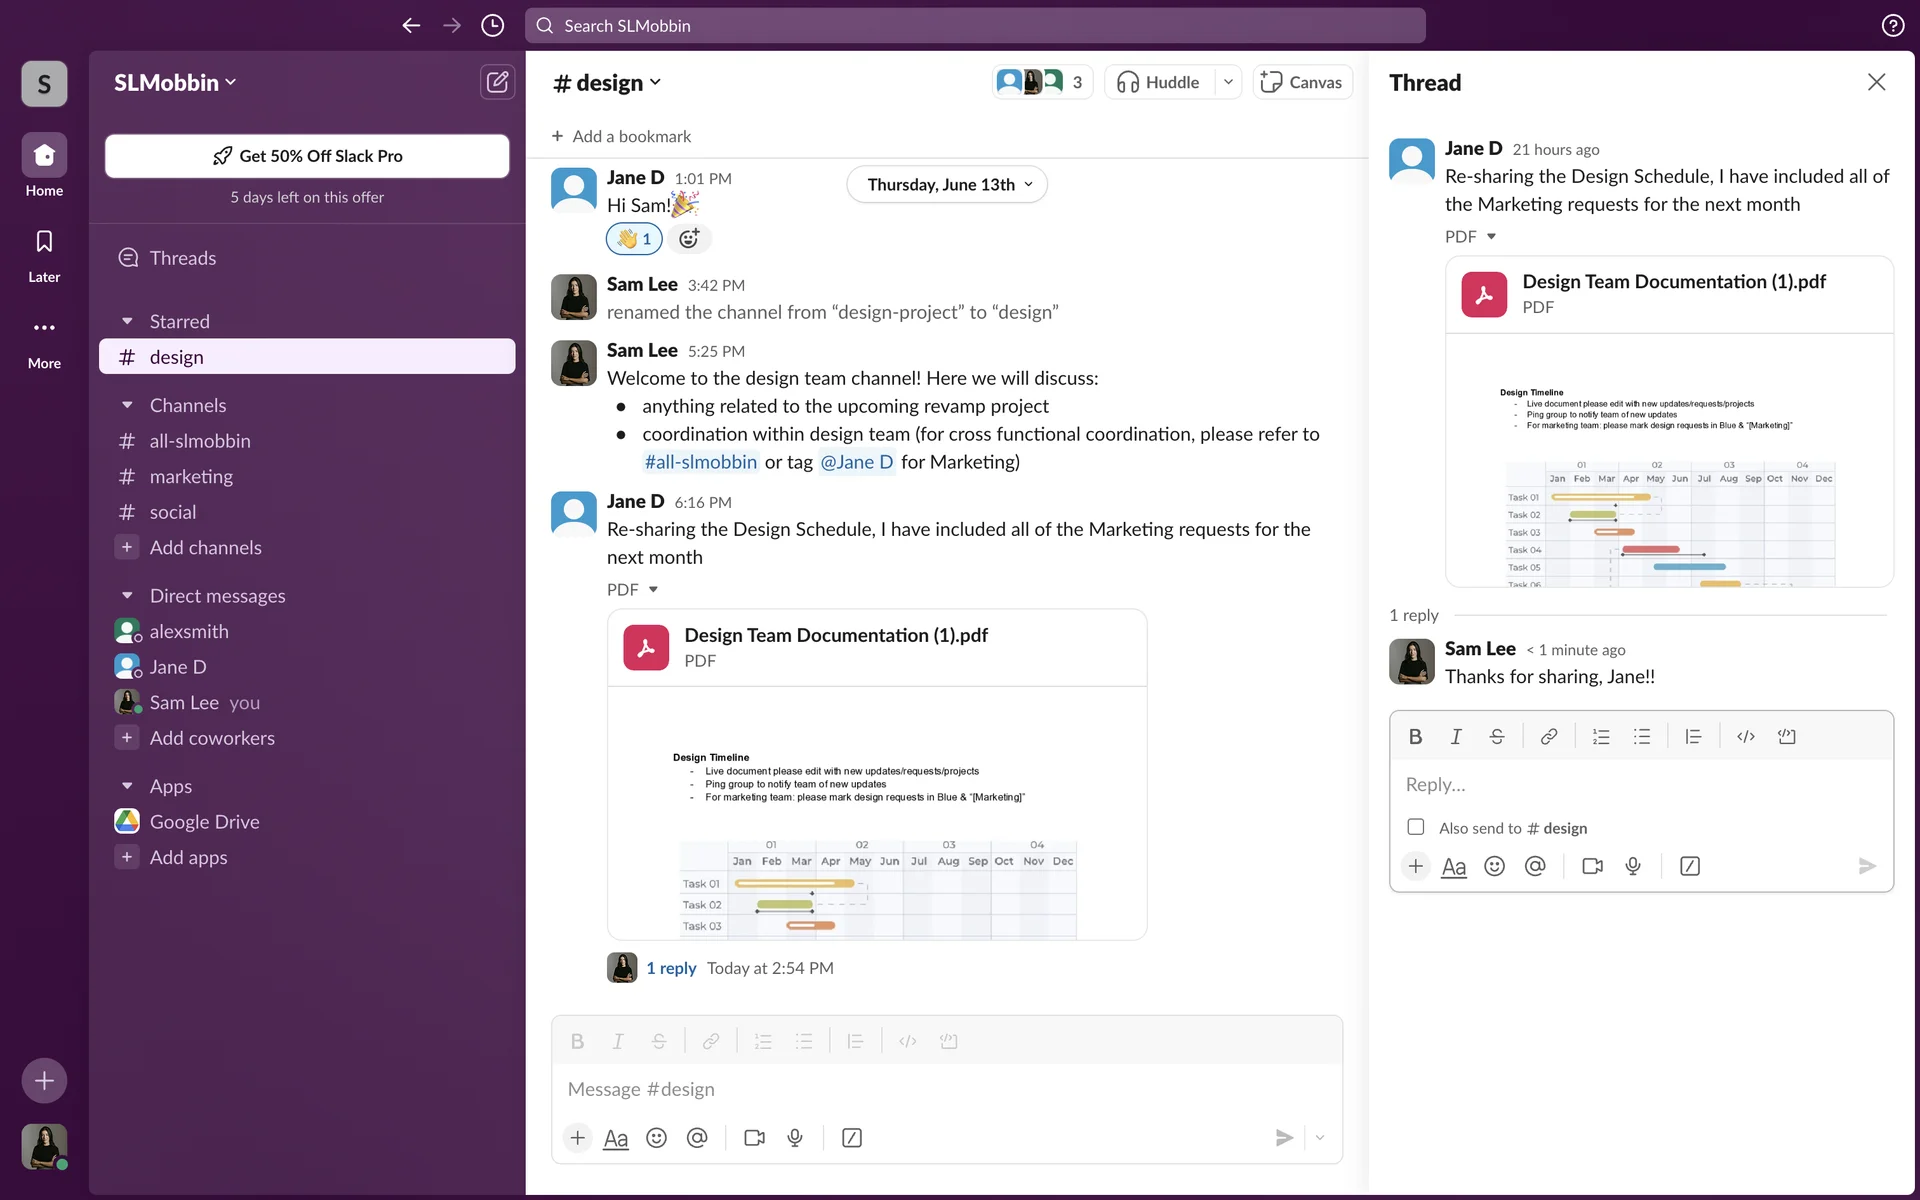Click the microphone icon in channel composer
The height and width of the screenshot is (1200, 1920).
[795, 1138]
